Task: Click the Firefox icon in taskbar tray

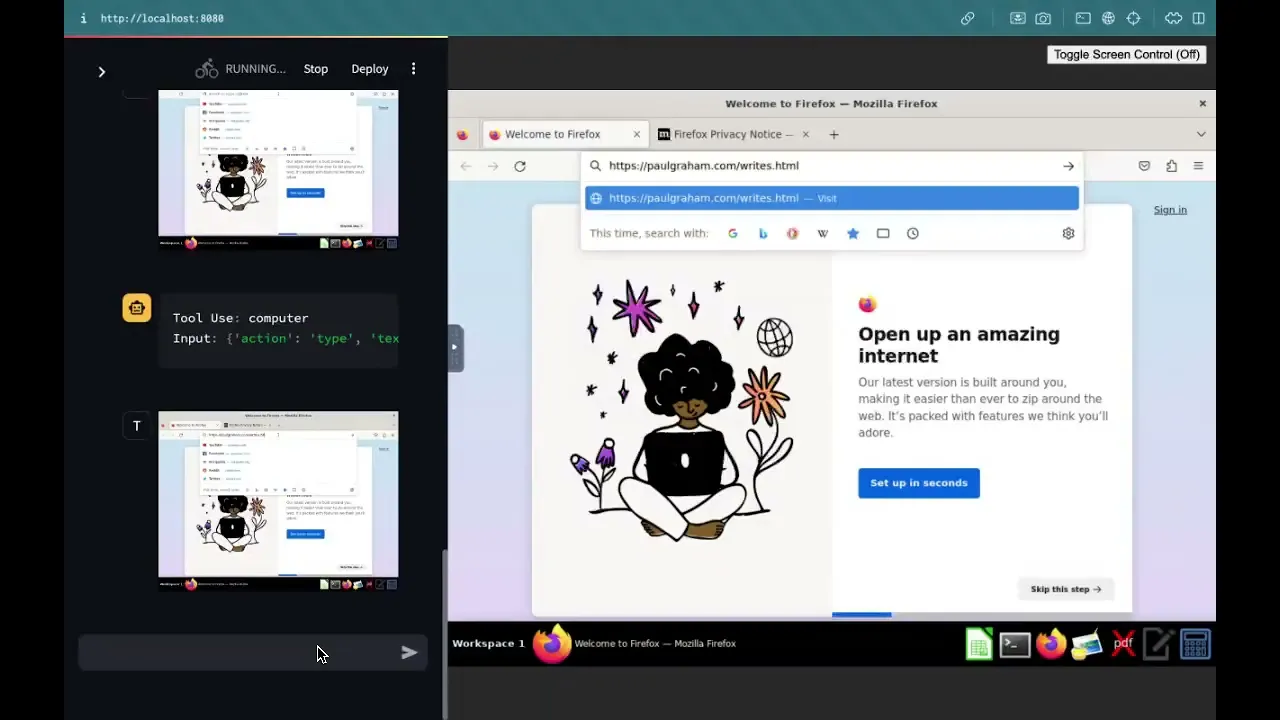Action: [x=1051, y=644]
